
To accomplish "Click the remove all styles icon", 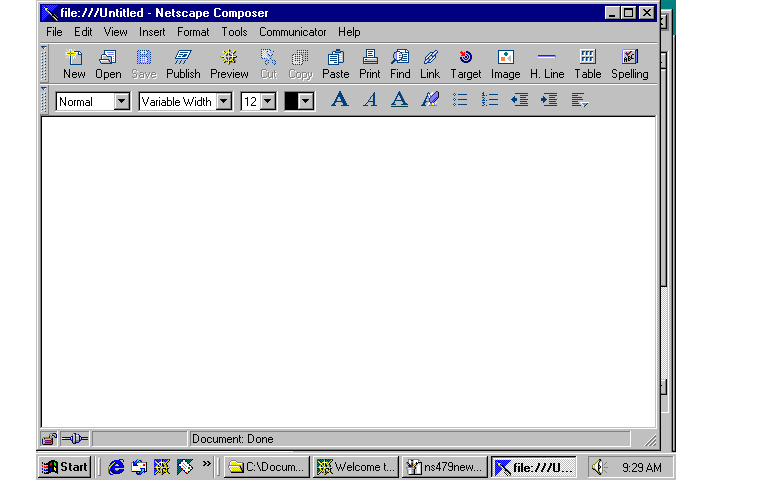I will (x=430, y=100).
